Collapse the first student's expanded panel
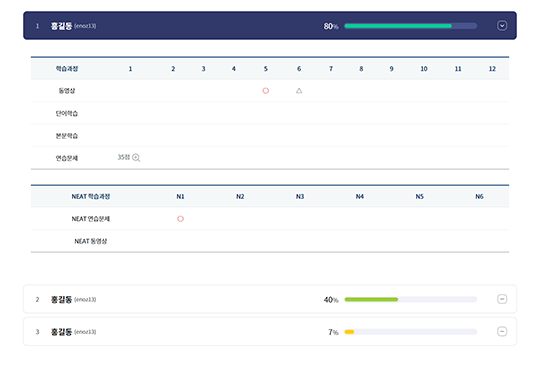540x392 pixels. (502, 25)
